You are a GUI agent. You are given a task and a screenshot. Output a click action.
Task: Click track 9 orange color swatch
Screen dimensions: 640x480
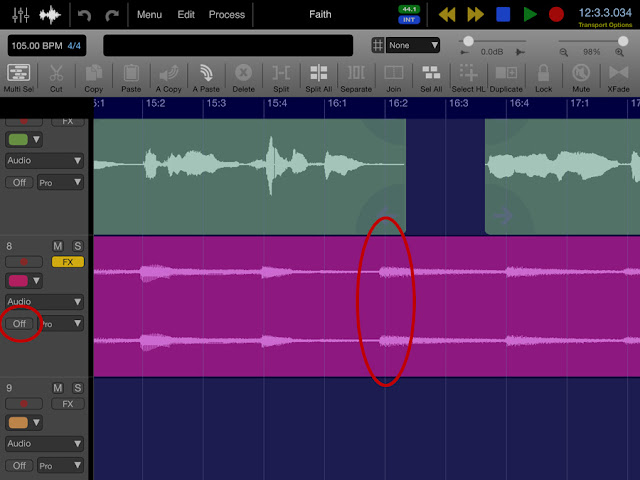[x=18, y=422]
